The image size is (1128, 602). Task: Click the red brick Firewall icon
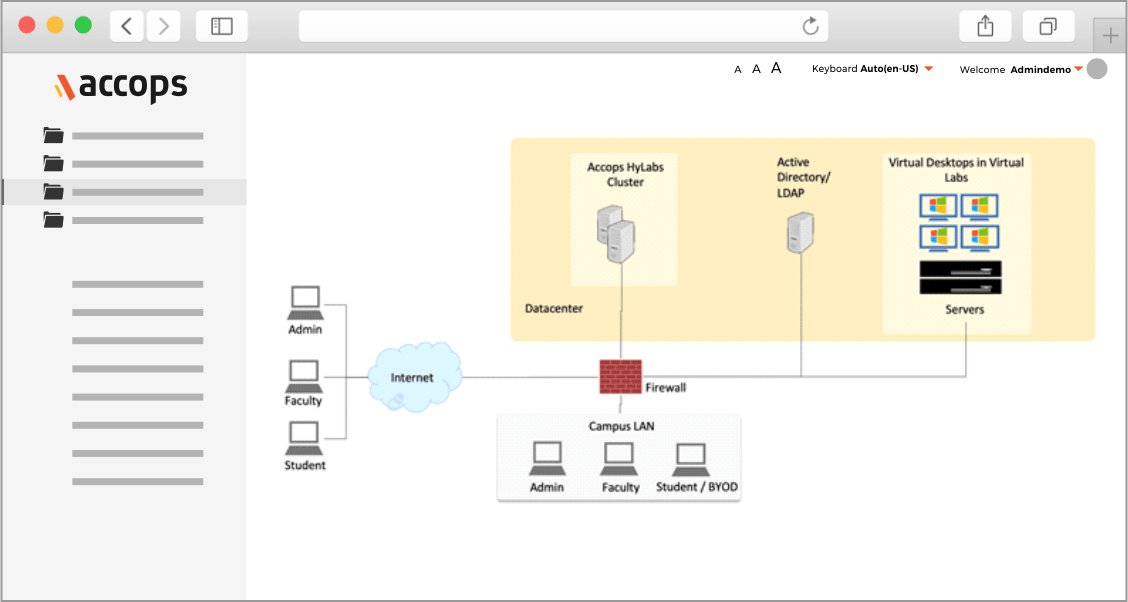621,376
